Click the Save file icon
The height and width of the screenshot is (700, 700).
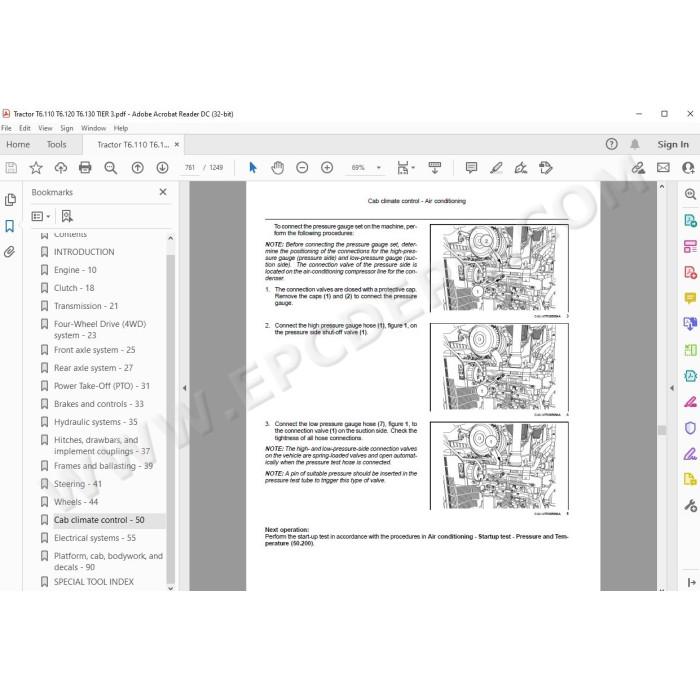pyautogui.click(x=11, y=168)
